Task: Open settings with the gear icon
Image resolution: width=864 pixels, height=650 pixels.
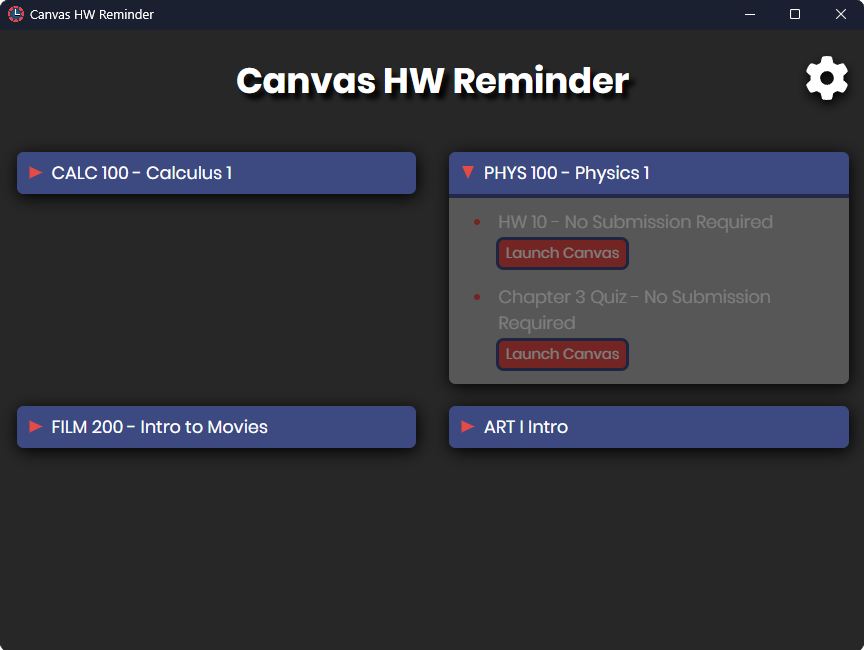Action: point(827,78)
